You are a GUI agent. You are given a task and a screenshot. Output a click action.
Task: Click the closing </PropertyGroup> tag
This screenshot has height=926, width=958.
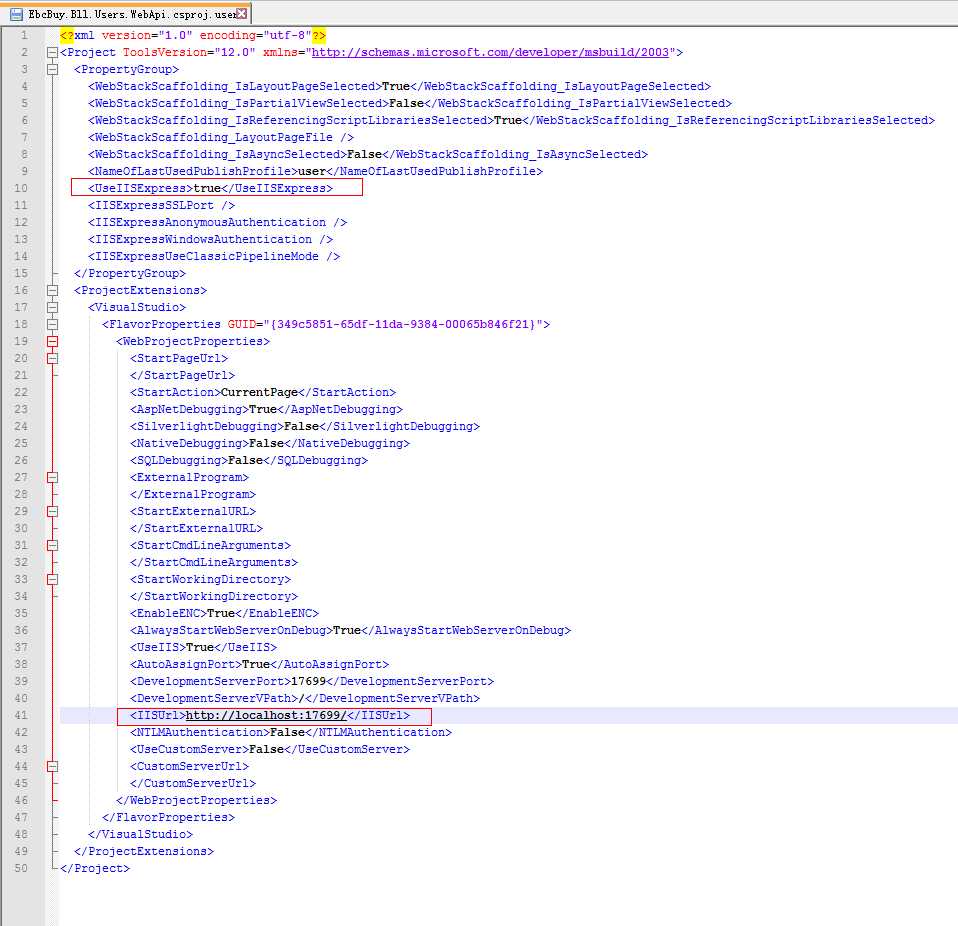coord(130,274)
